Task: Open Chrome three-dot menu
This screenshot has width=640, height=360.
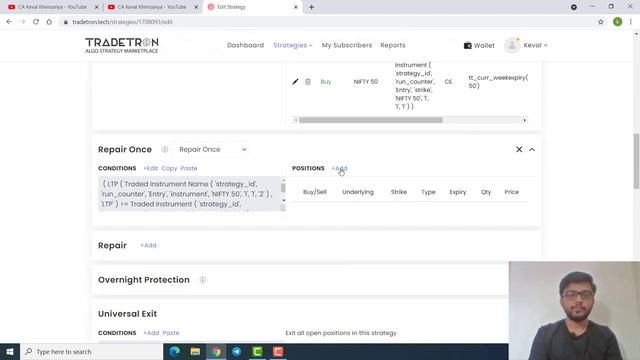Action: (631, 22)
